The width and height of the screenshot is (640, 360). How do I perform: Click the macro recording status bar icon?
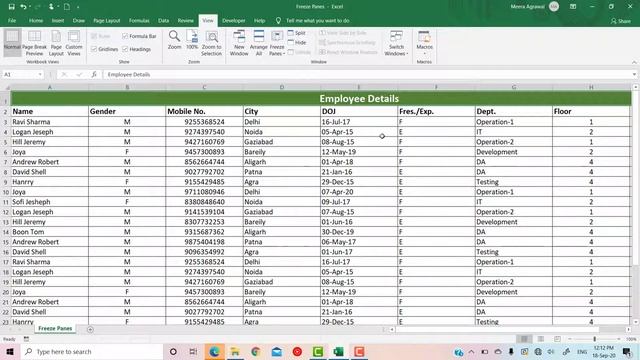(x=26, y=339)
